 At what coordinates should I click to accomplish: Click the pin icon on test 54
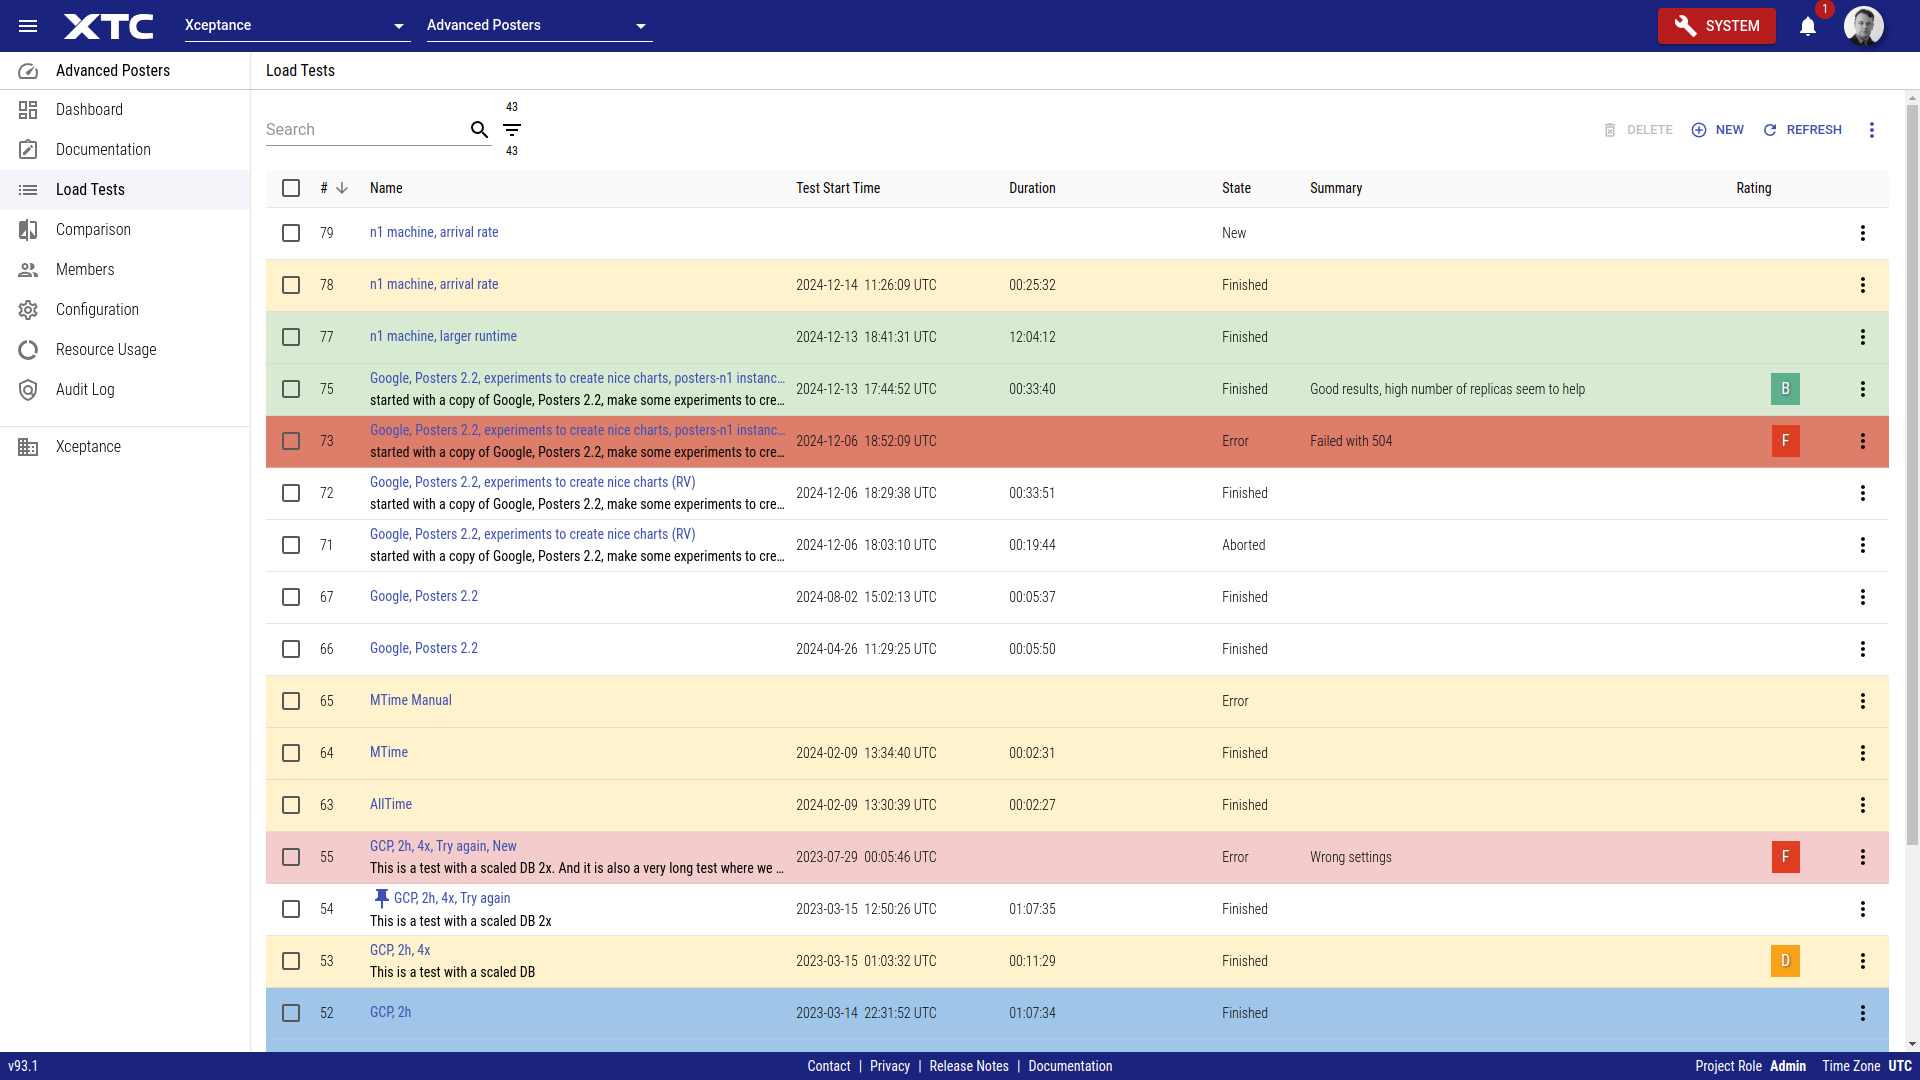click(x=381, y=898)
